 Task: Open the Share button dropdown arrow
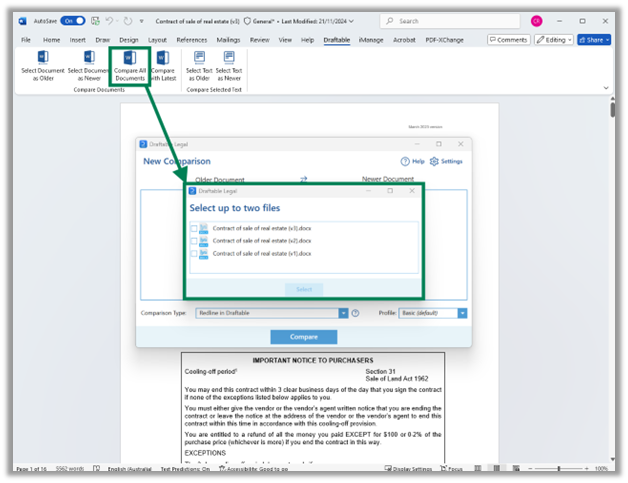click(608, 40)
